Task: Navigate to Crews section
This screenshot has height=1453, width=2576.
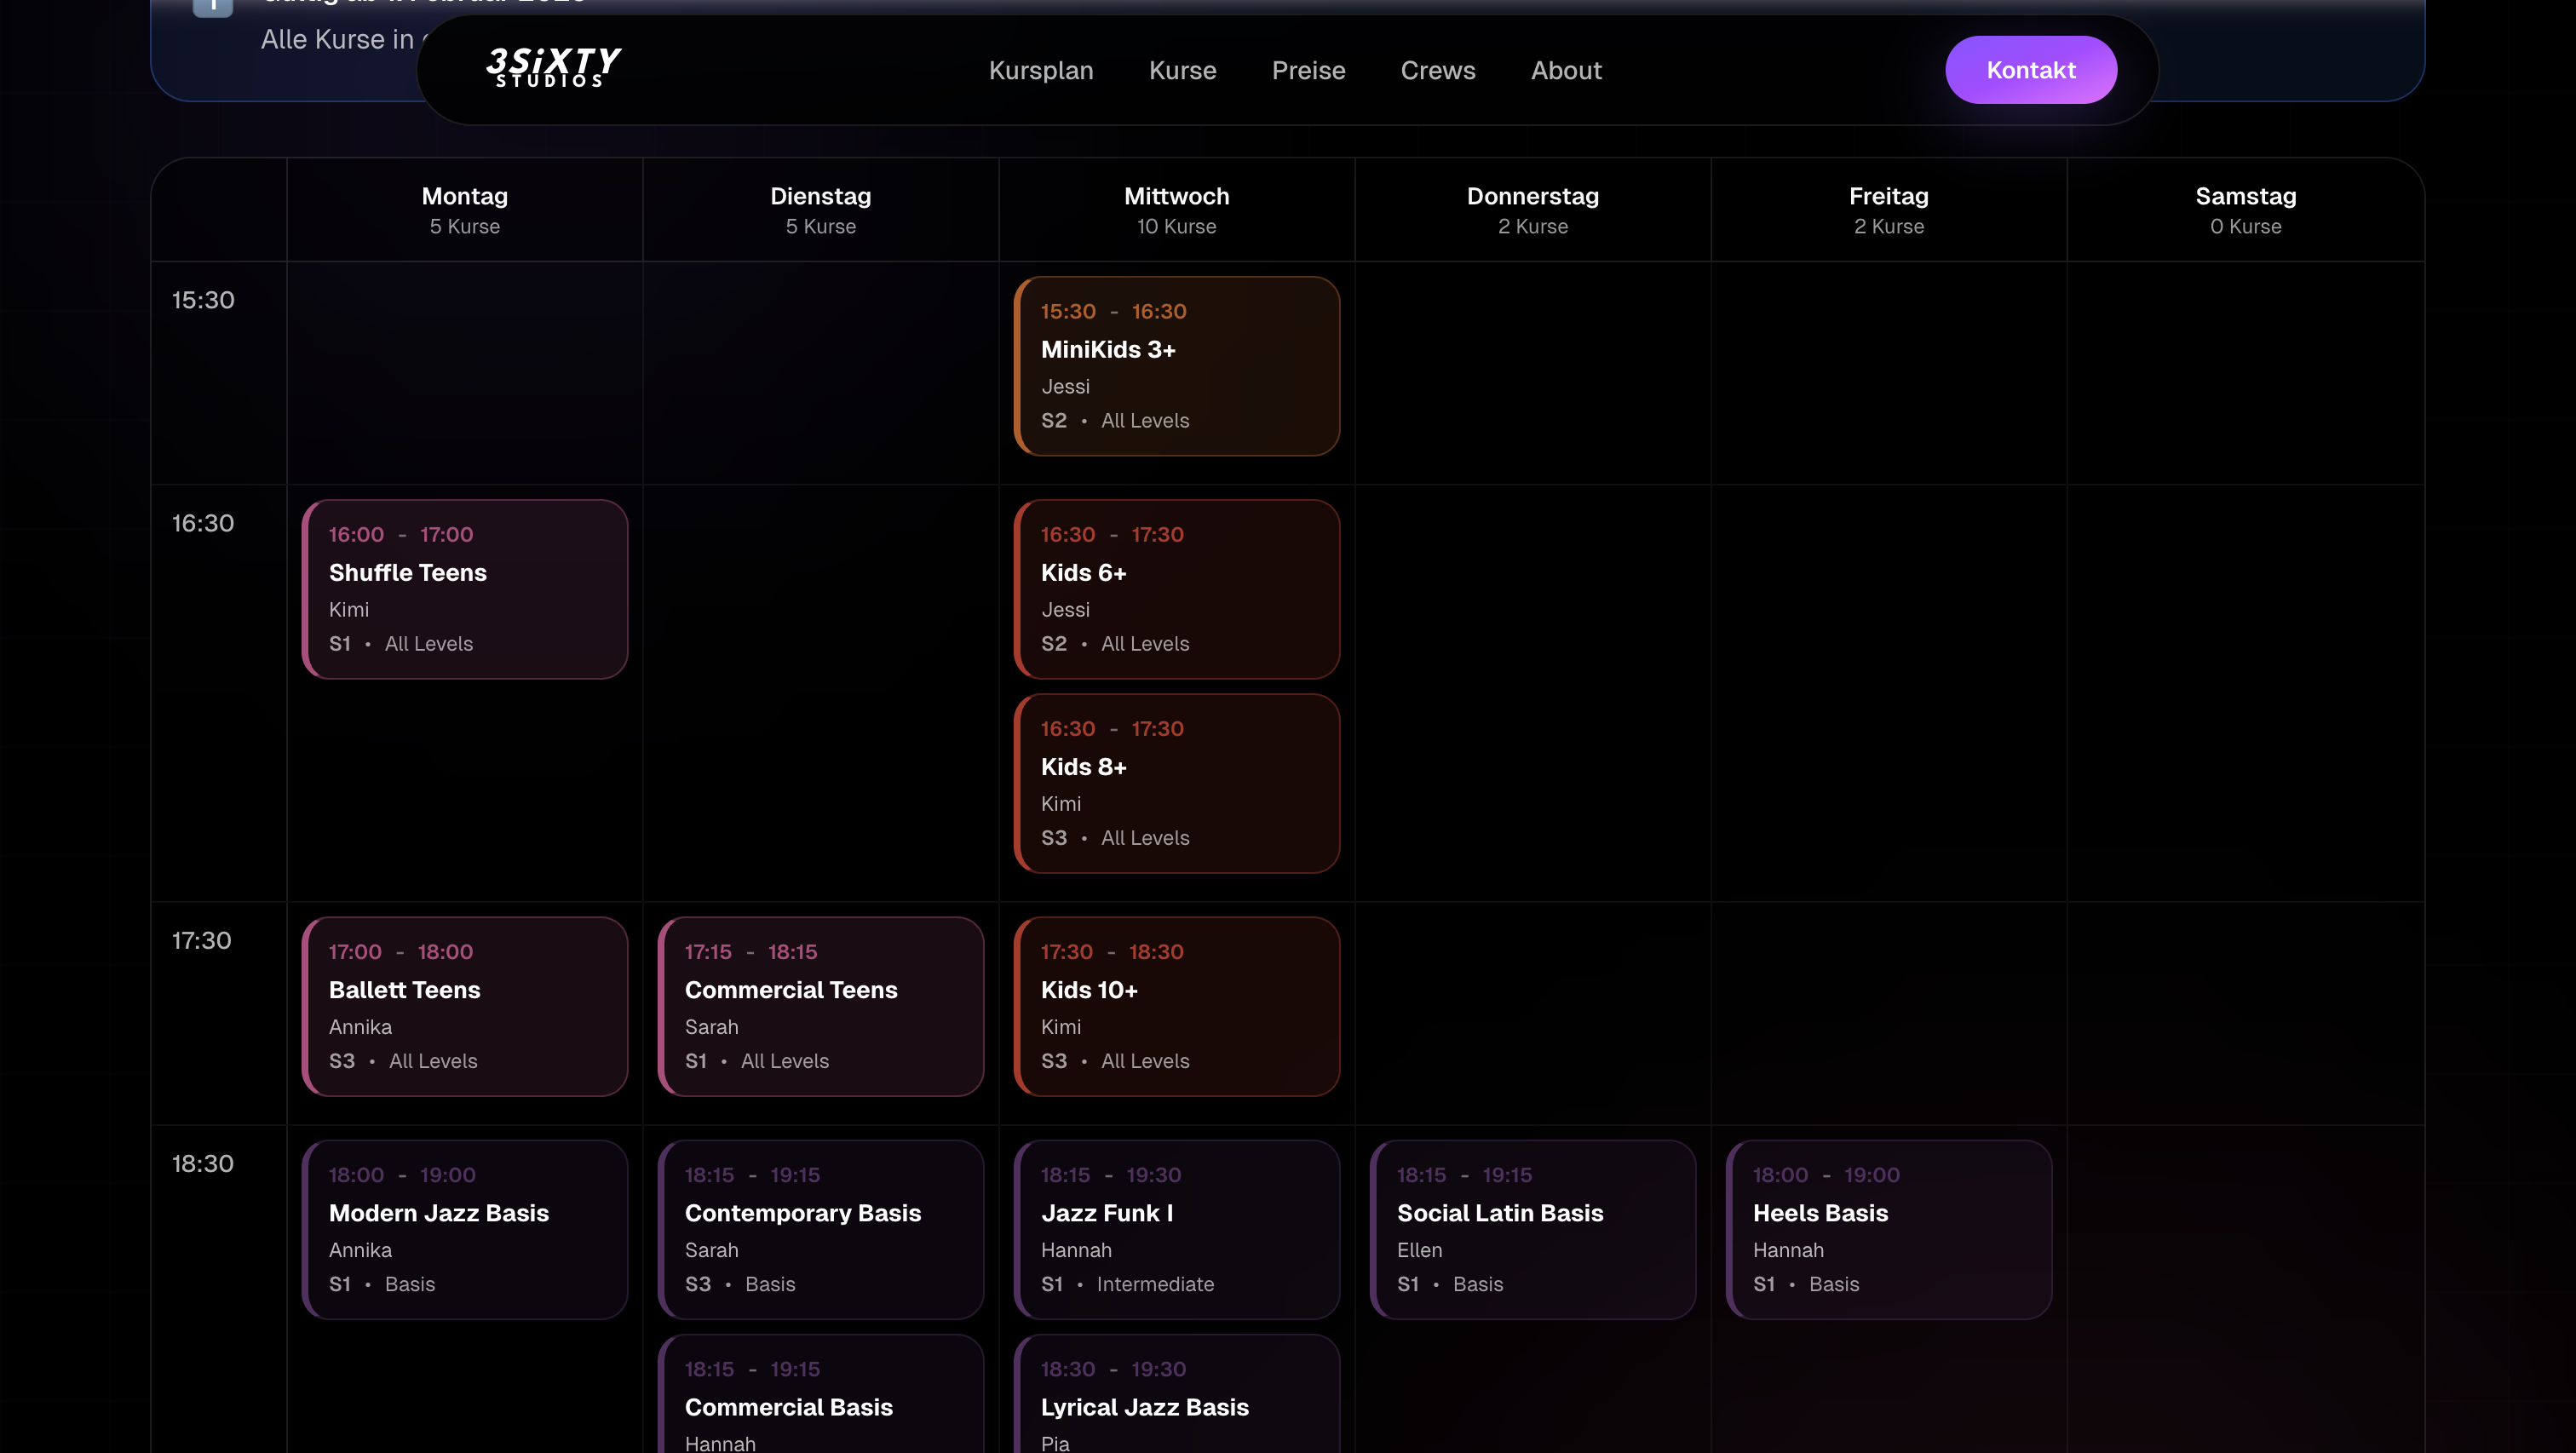Action: (x=1437, y=71)
